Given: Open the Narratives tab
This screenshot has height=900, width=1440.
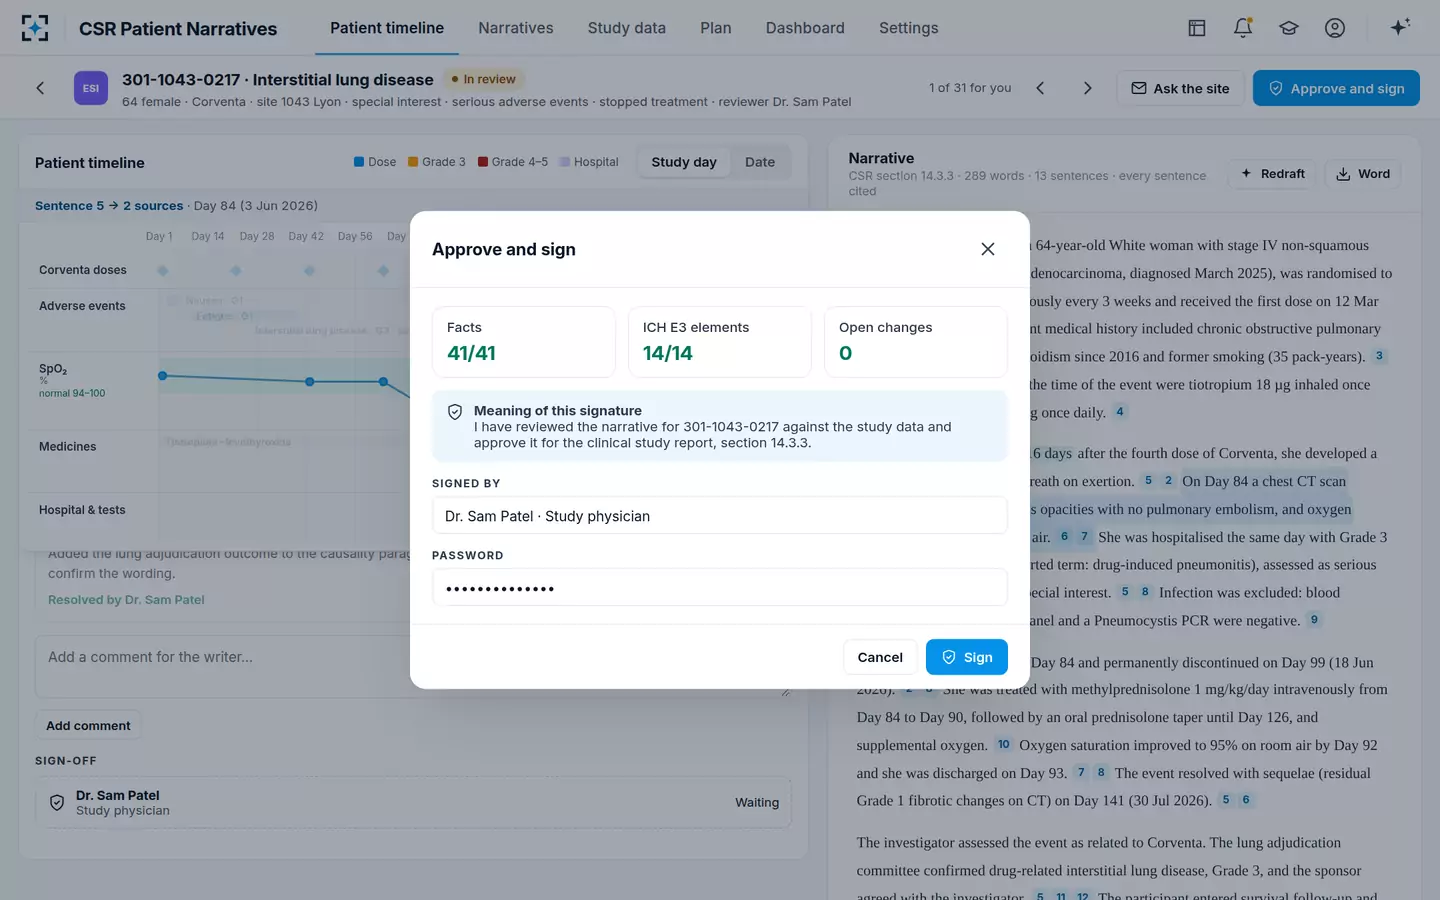Looking at the screenshot, I should pos(516,28).
